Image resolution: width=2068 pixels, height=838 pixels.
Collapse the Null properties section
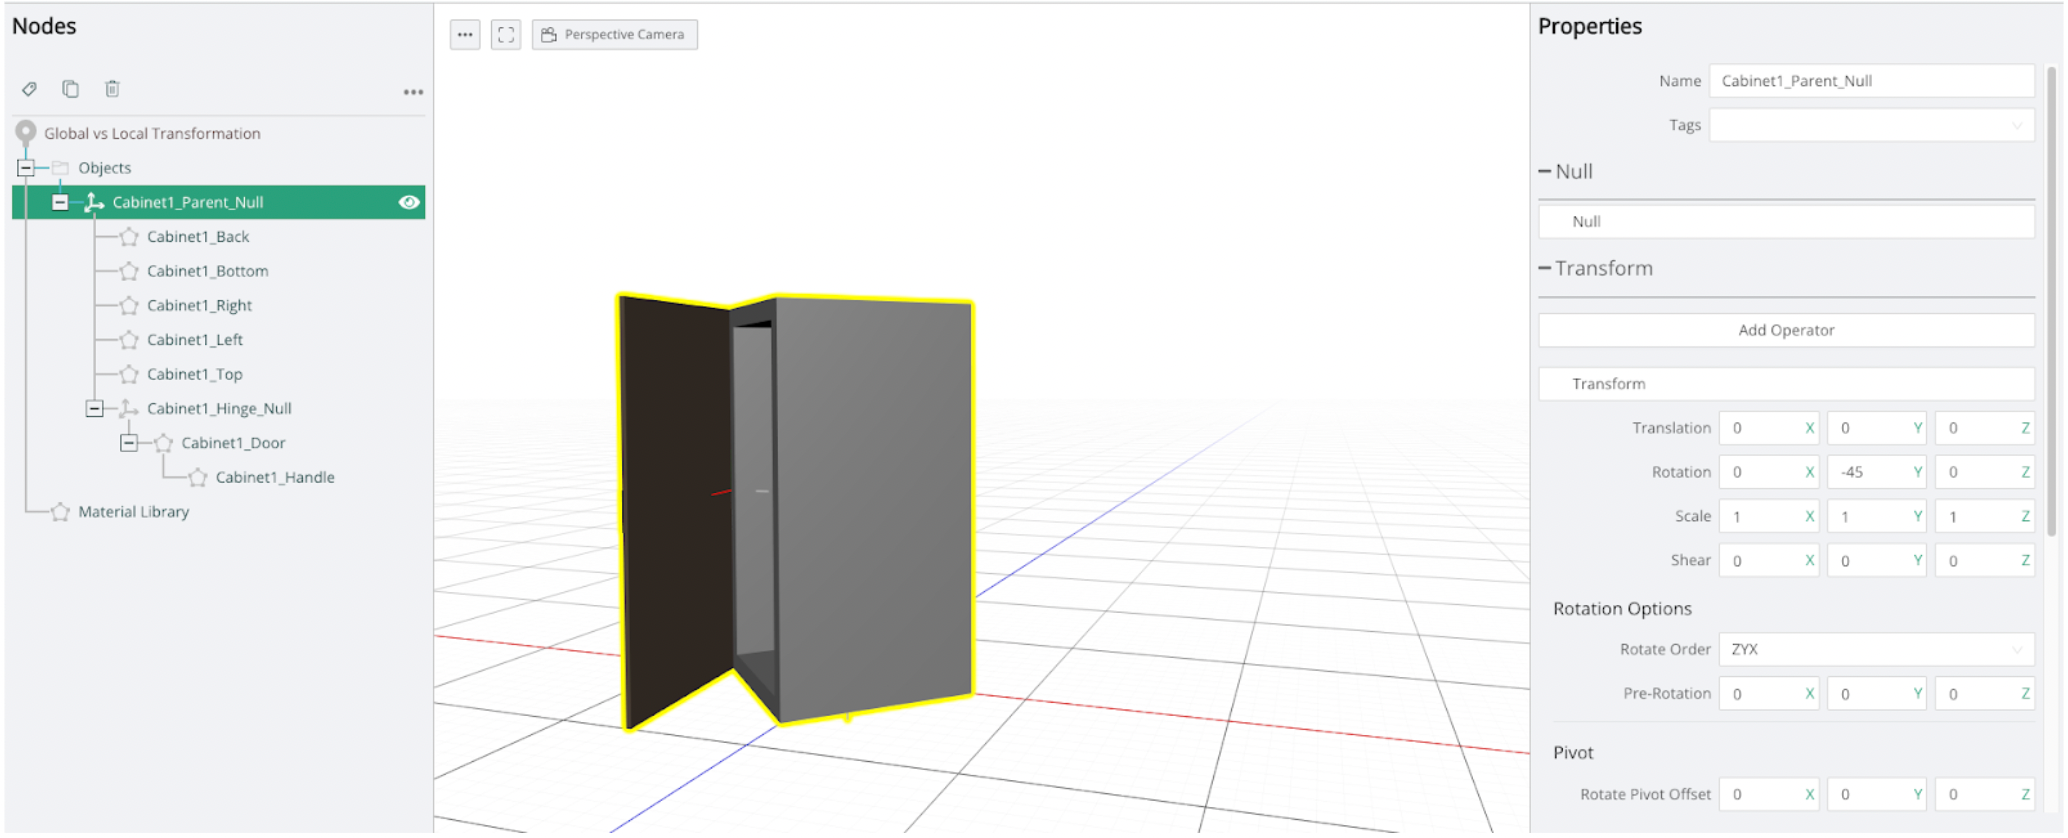click(1545, 172)
